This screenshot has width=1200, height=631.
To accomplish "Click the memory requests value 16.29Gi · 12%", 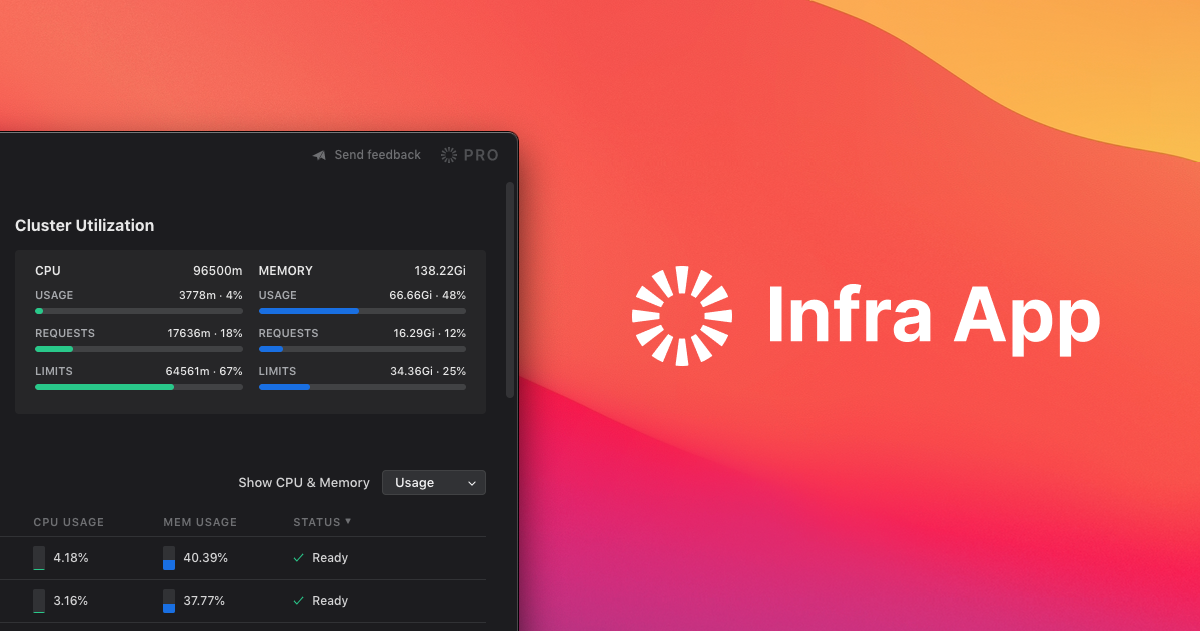I will point(429,334).
